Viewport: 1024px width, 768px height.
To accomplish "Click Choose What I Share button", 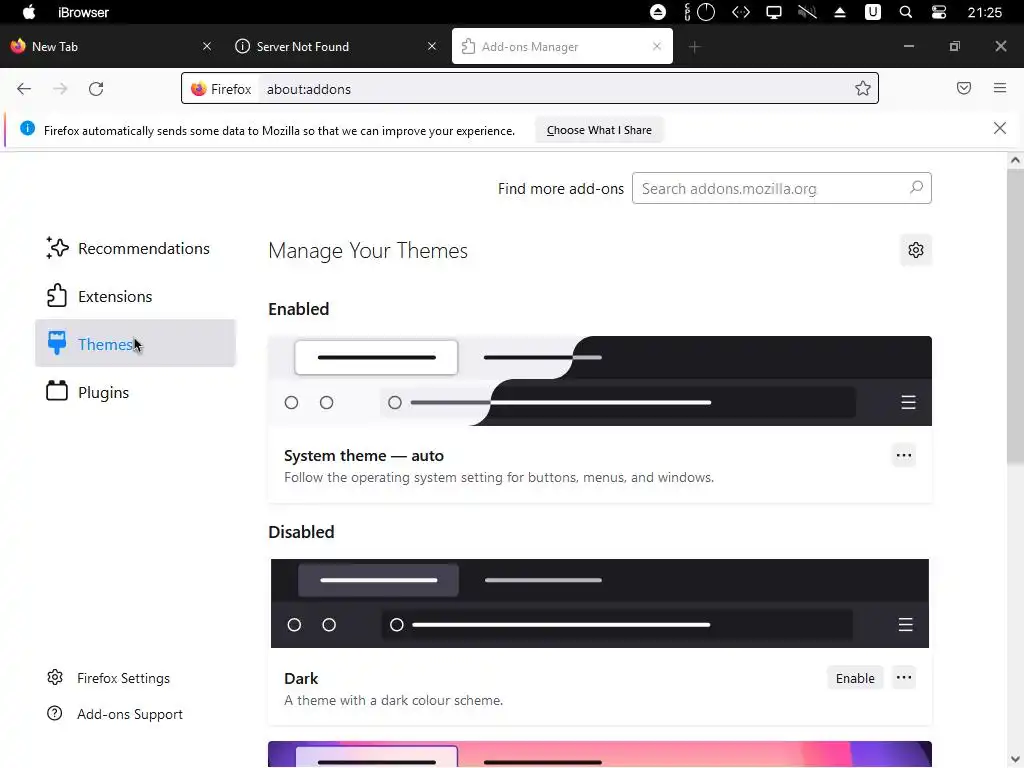I will (599, 130).
